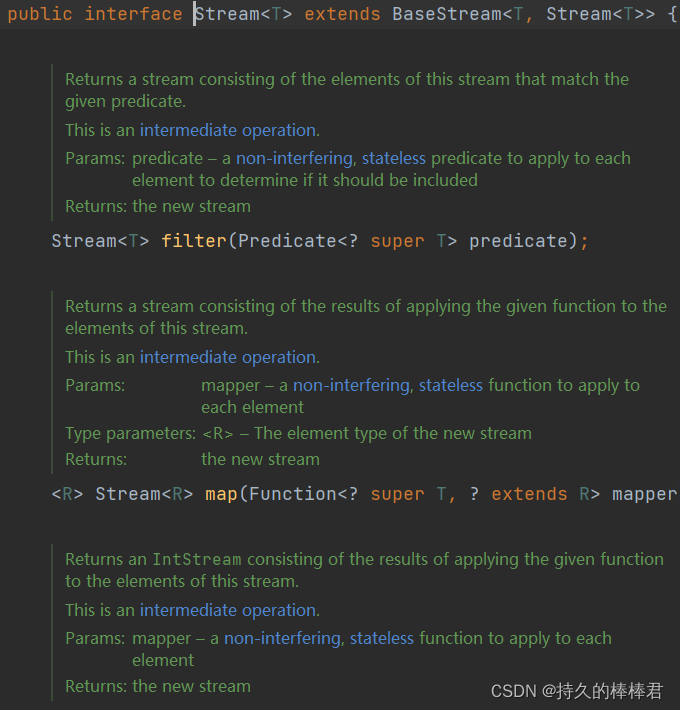Click the filter method name
The height and width of the screenshot is (710, 680).
[x=194, y=241]
